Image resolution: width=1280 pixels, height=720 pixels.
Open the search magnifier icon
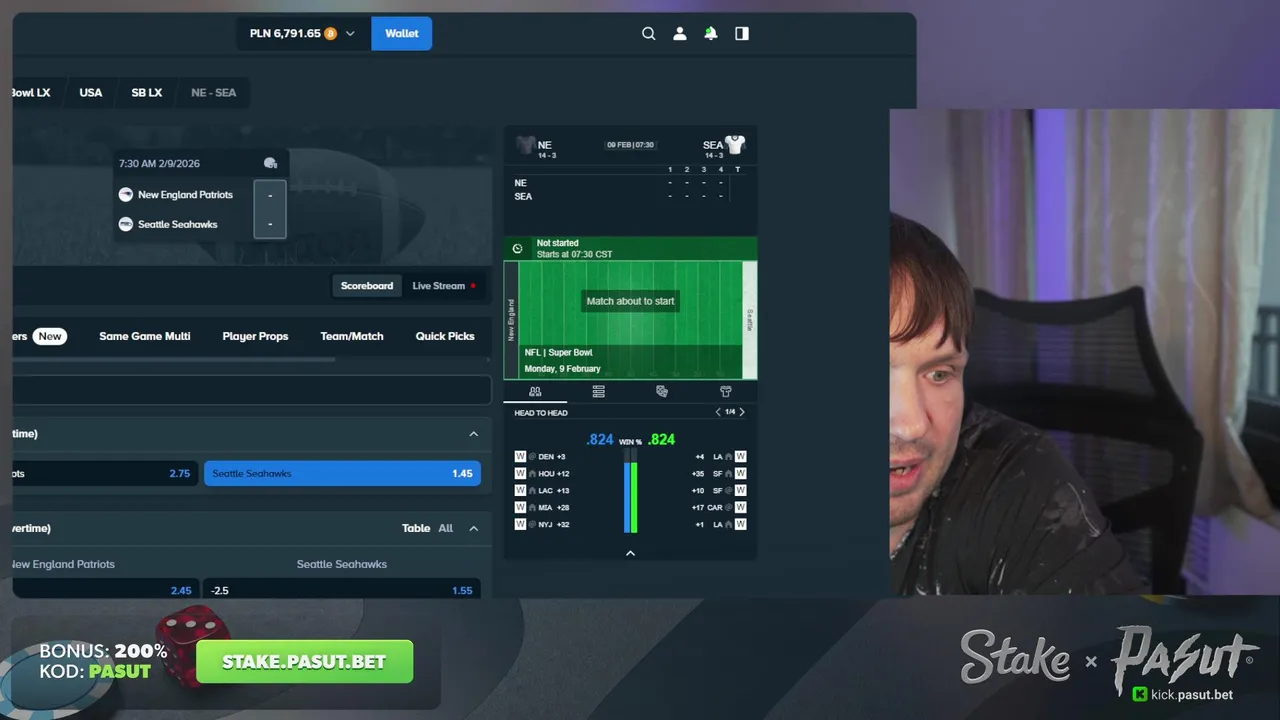648,33
